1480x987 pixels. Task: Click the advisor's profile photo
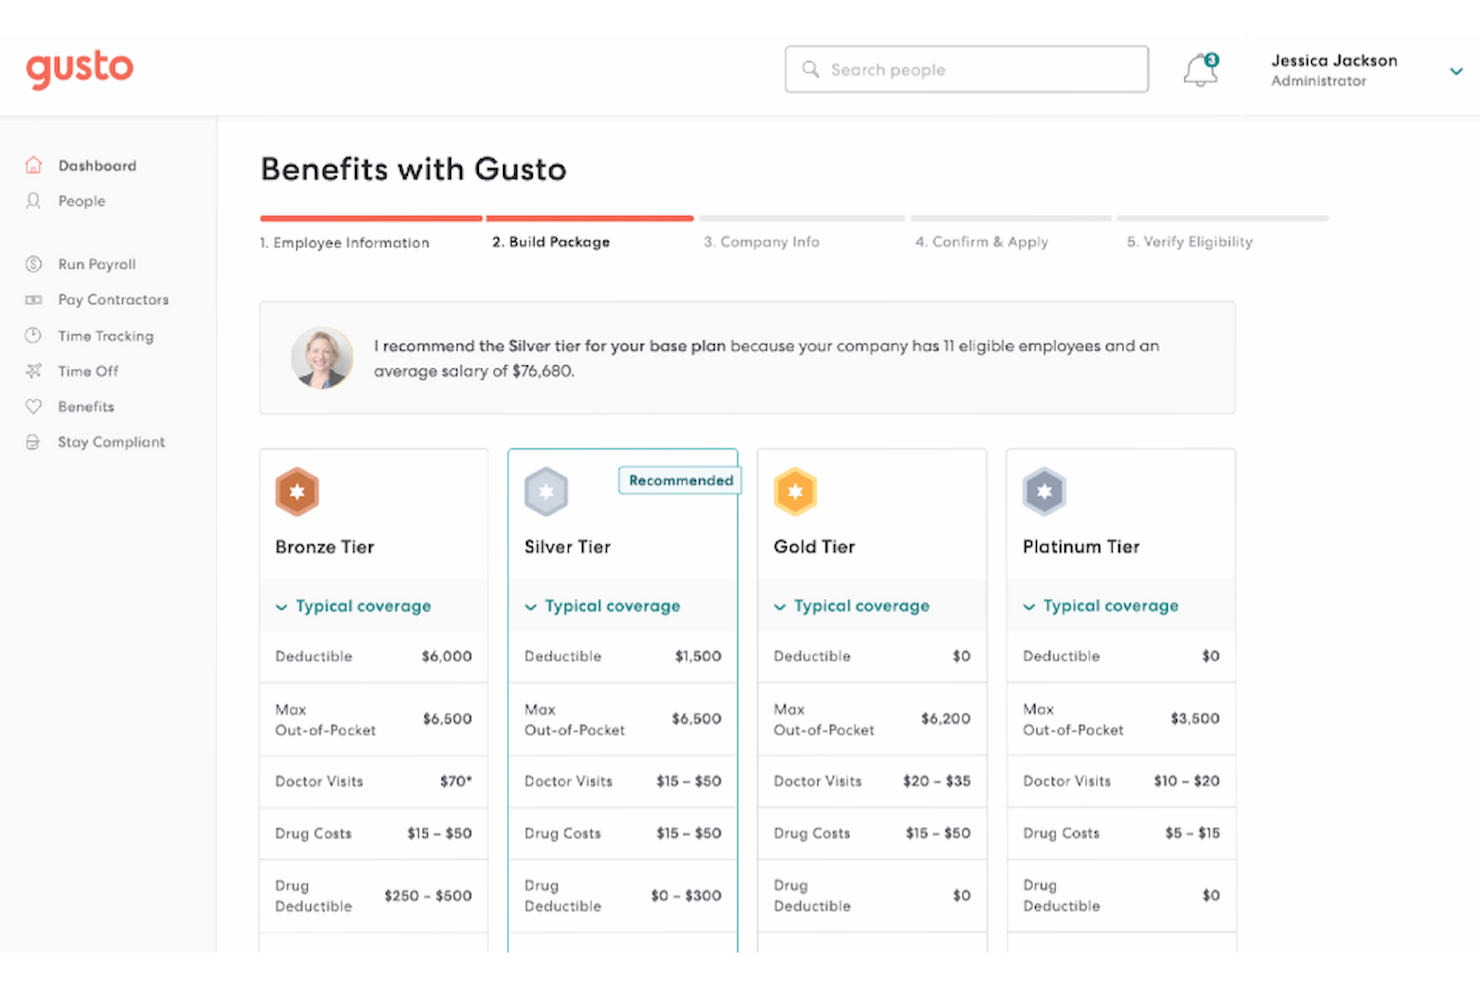tap(321, 357)
